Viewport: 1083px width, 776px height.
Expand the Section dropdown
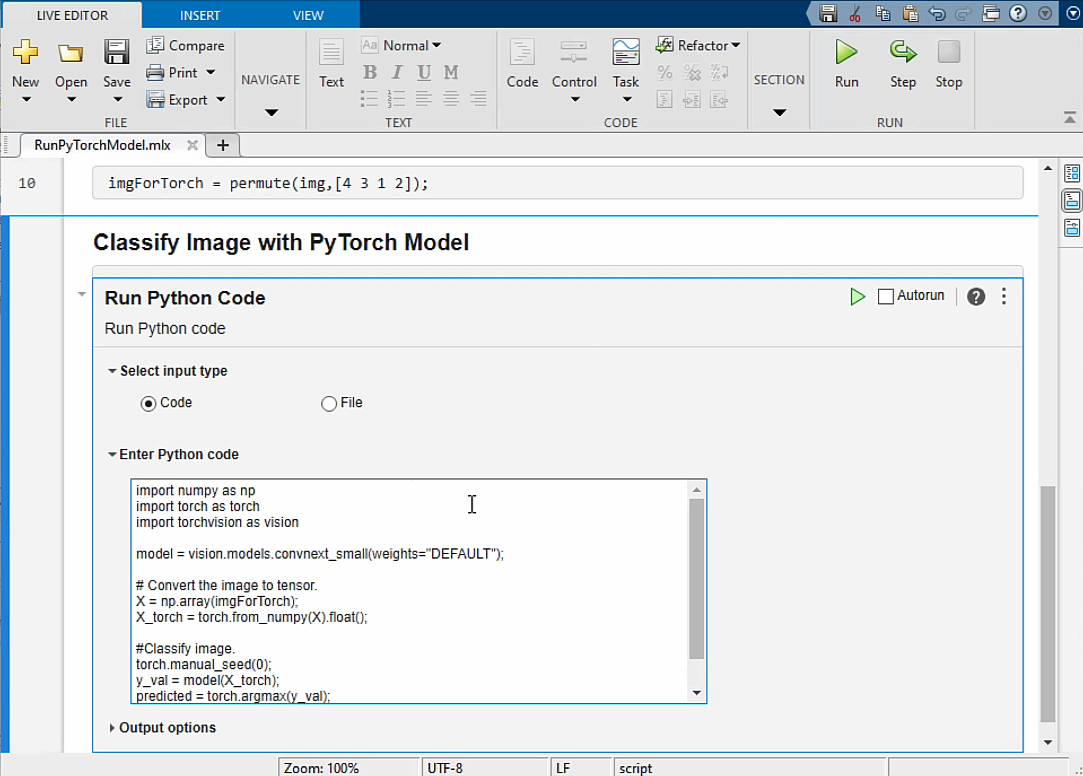(x=779, y=113)
